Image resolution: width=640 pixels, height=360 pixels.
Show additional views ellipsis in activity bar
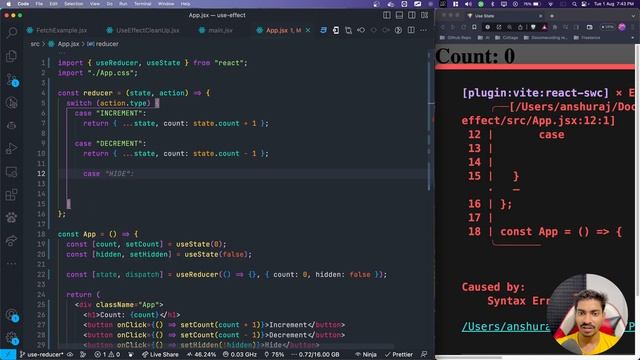11,264
